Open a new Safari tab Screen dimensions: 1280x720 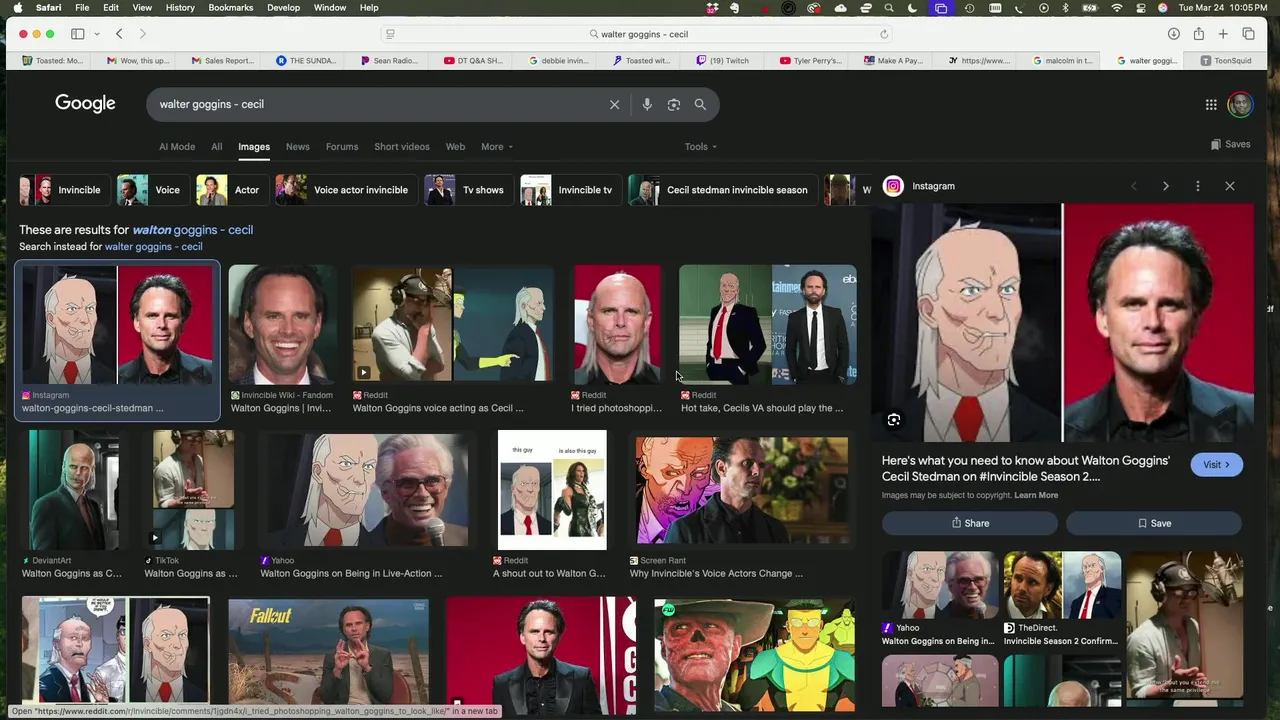1223,34
